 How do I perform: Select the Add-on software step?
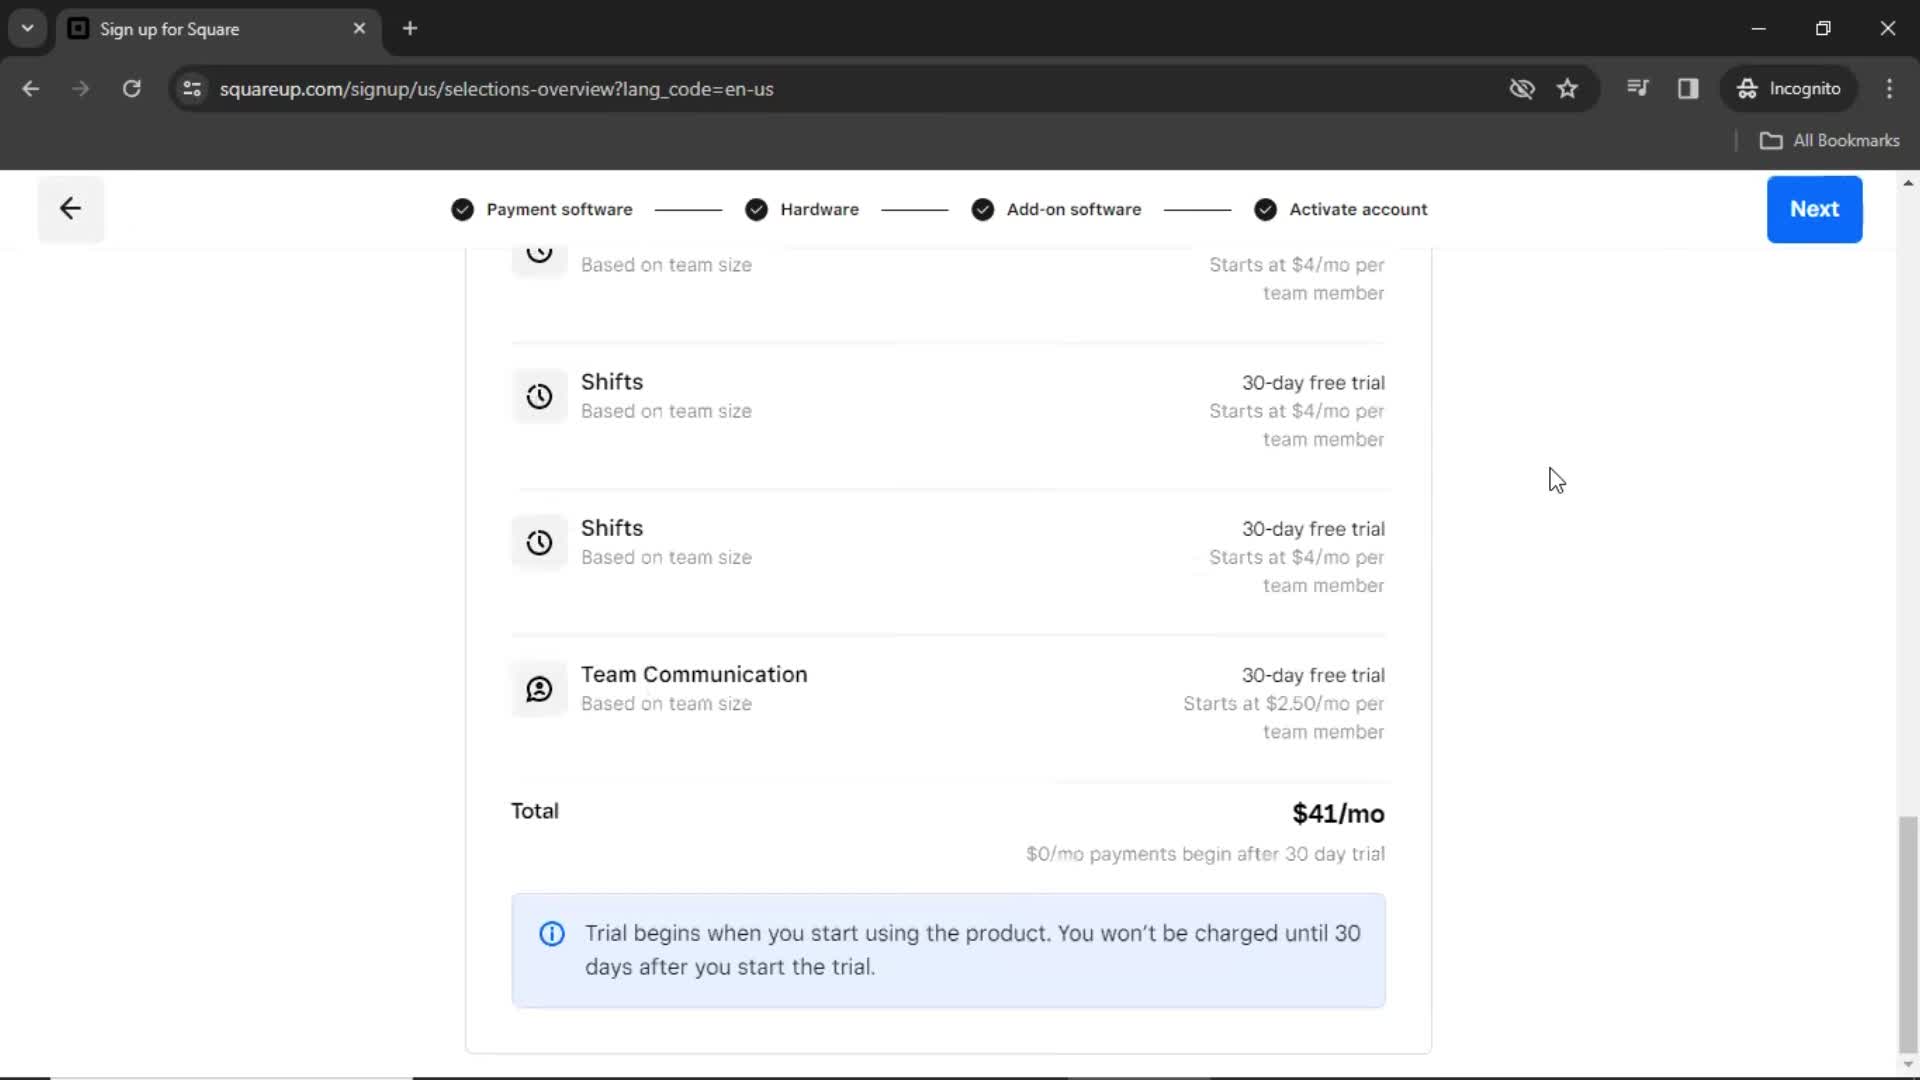click(x=1056, y=209)
